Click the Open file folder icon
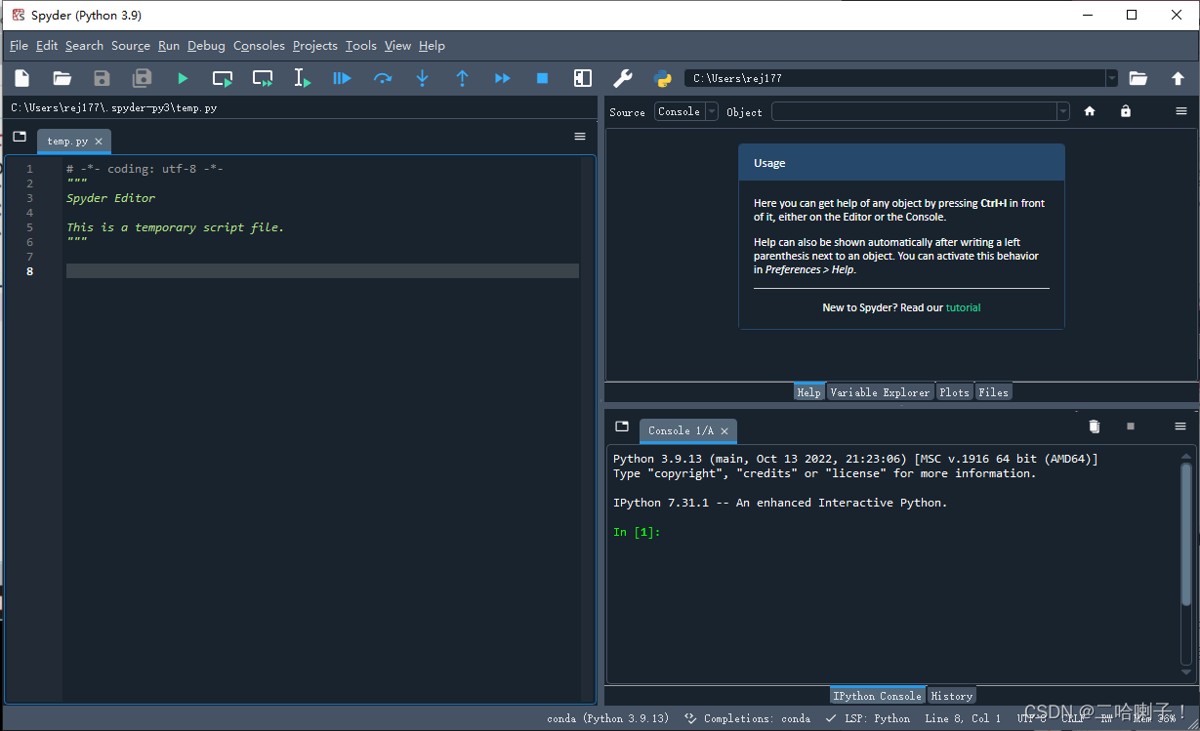This screenshot has width=1200, height=731. tap(62, 78)
